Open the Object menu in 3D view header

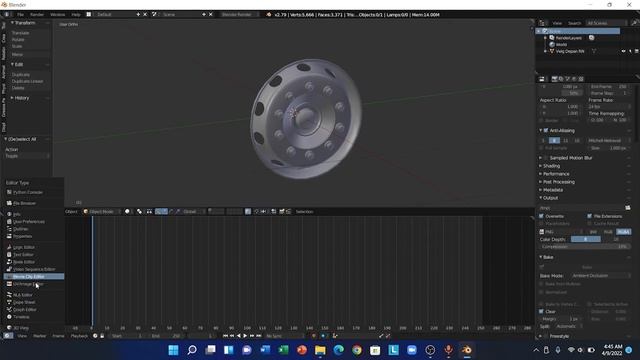pos(71,211)
